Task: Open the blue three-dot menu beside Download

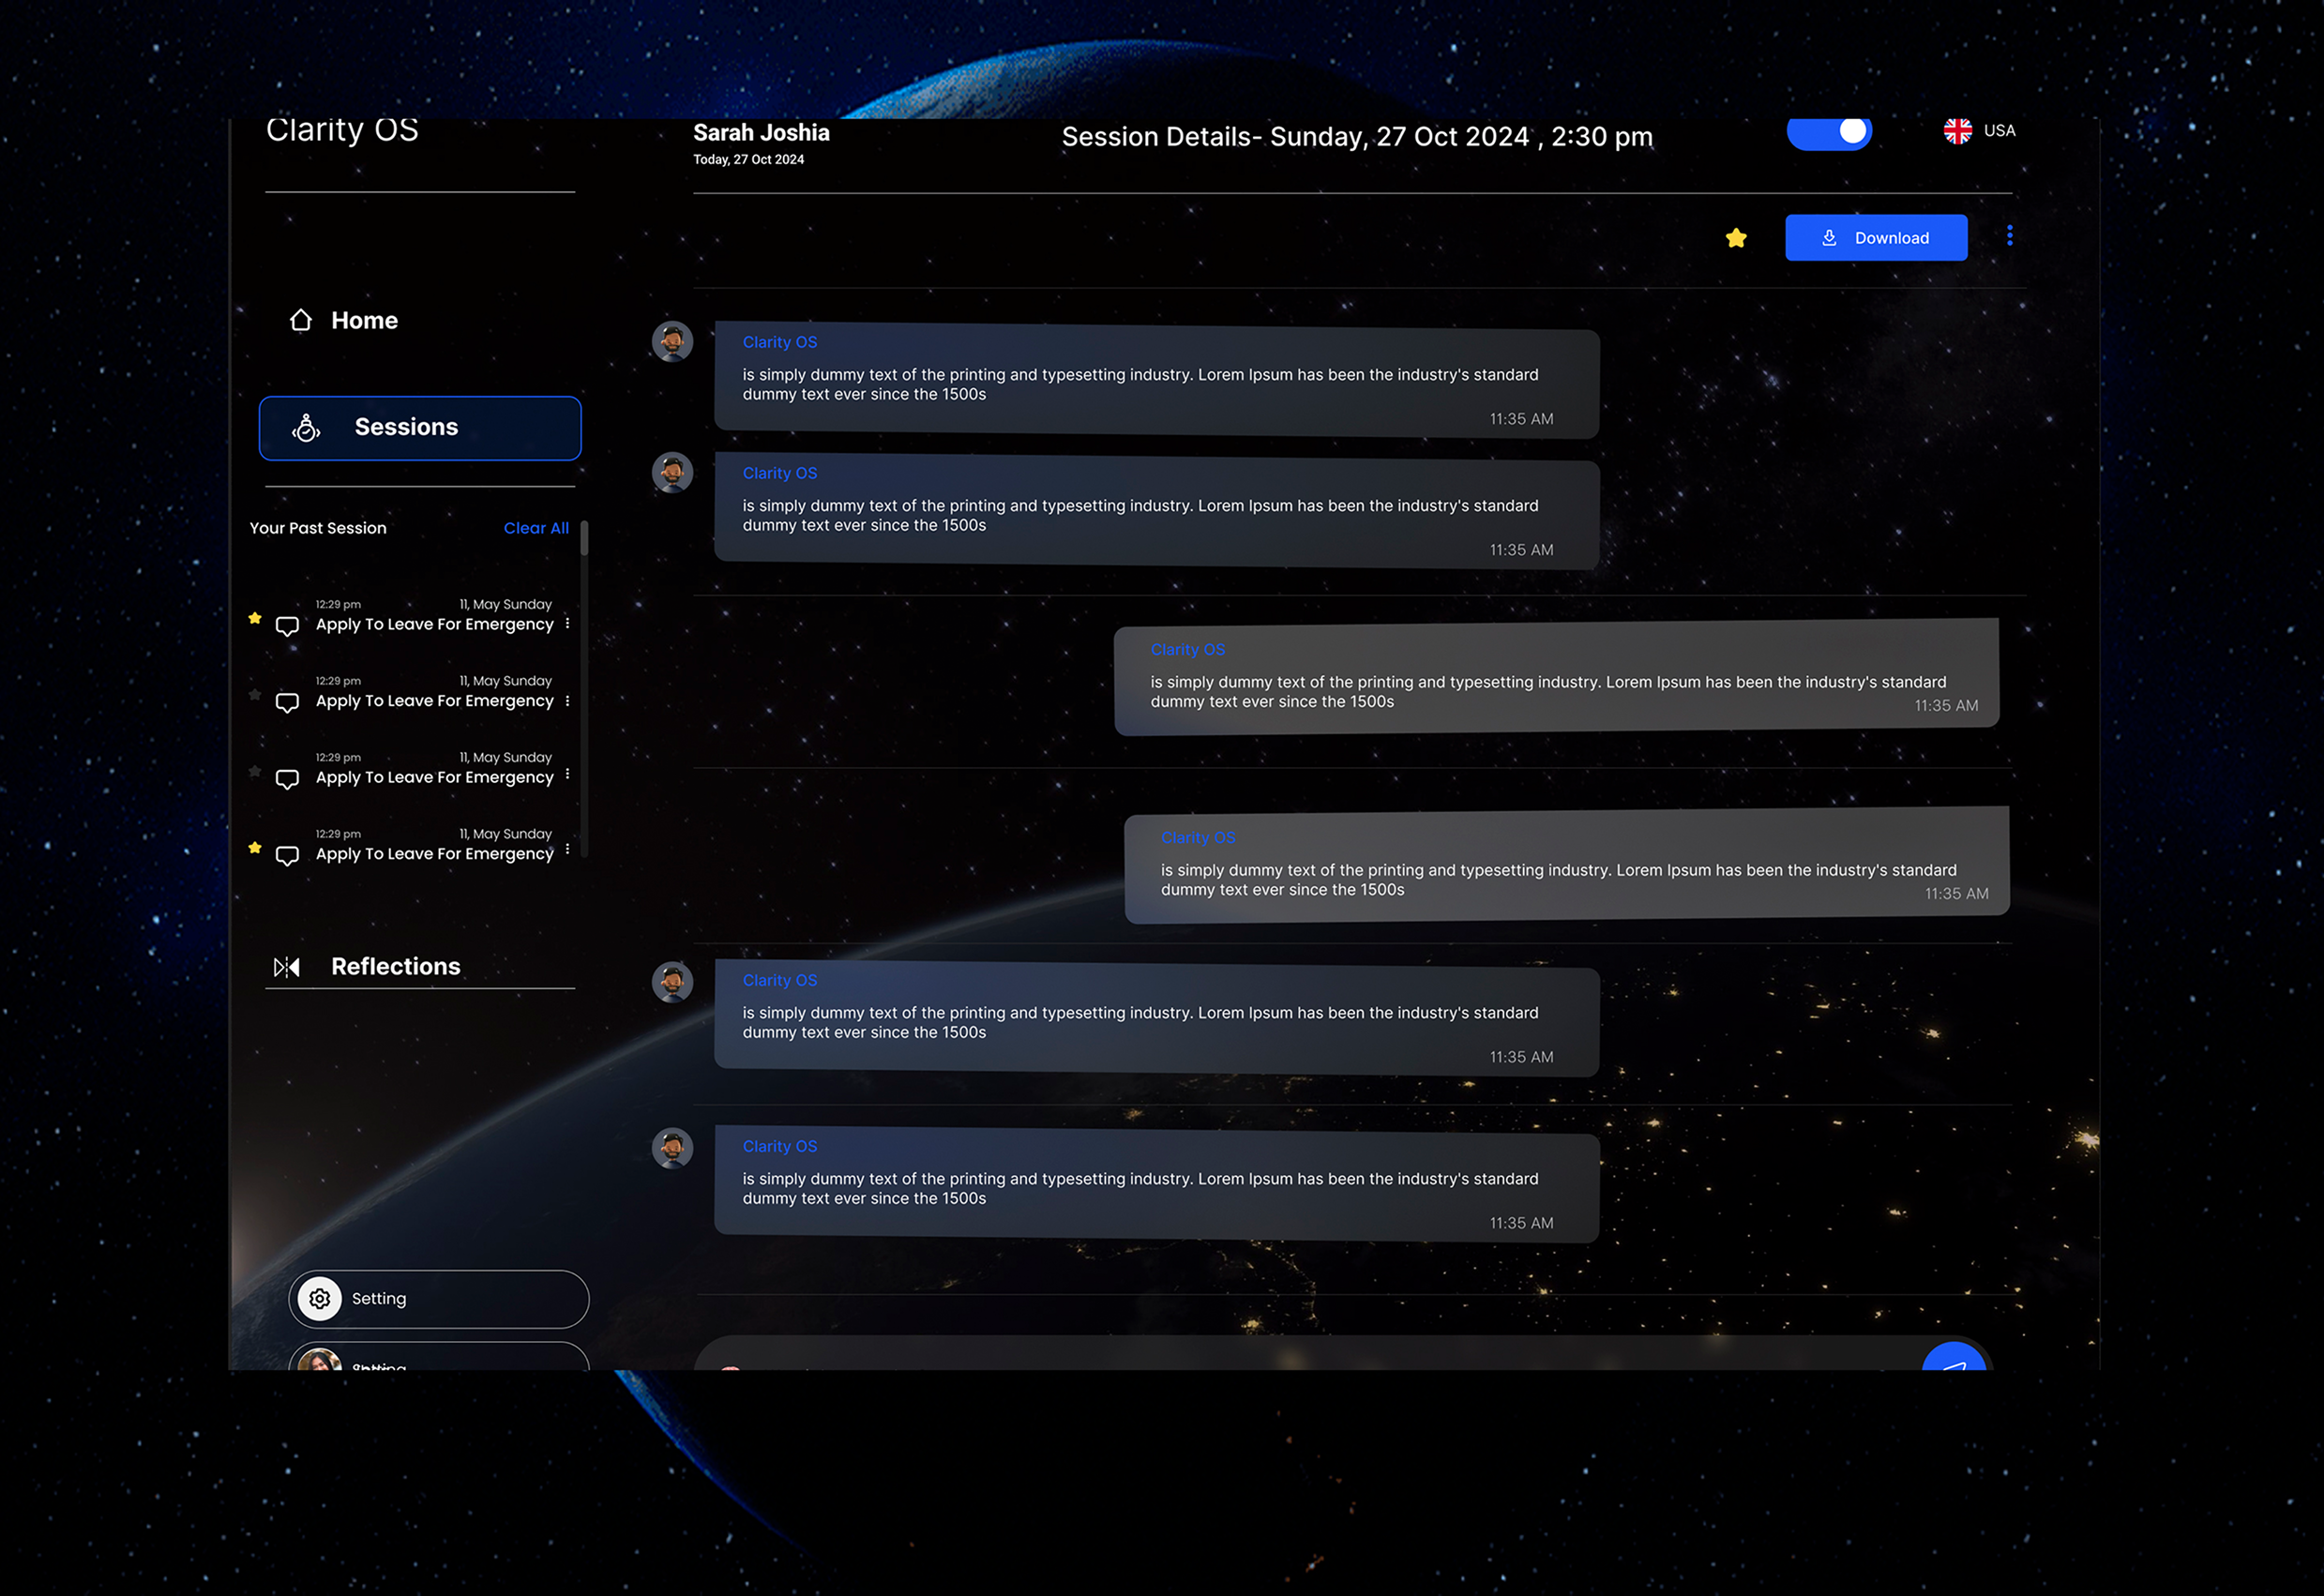Action: pyautogui.click(x=2009, y=236)
